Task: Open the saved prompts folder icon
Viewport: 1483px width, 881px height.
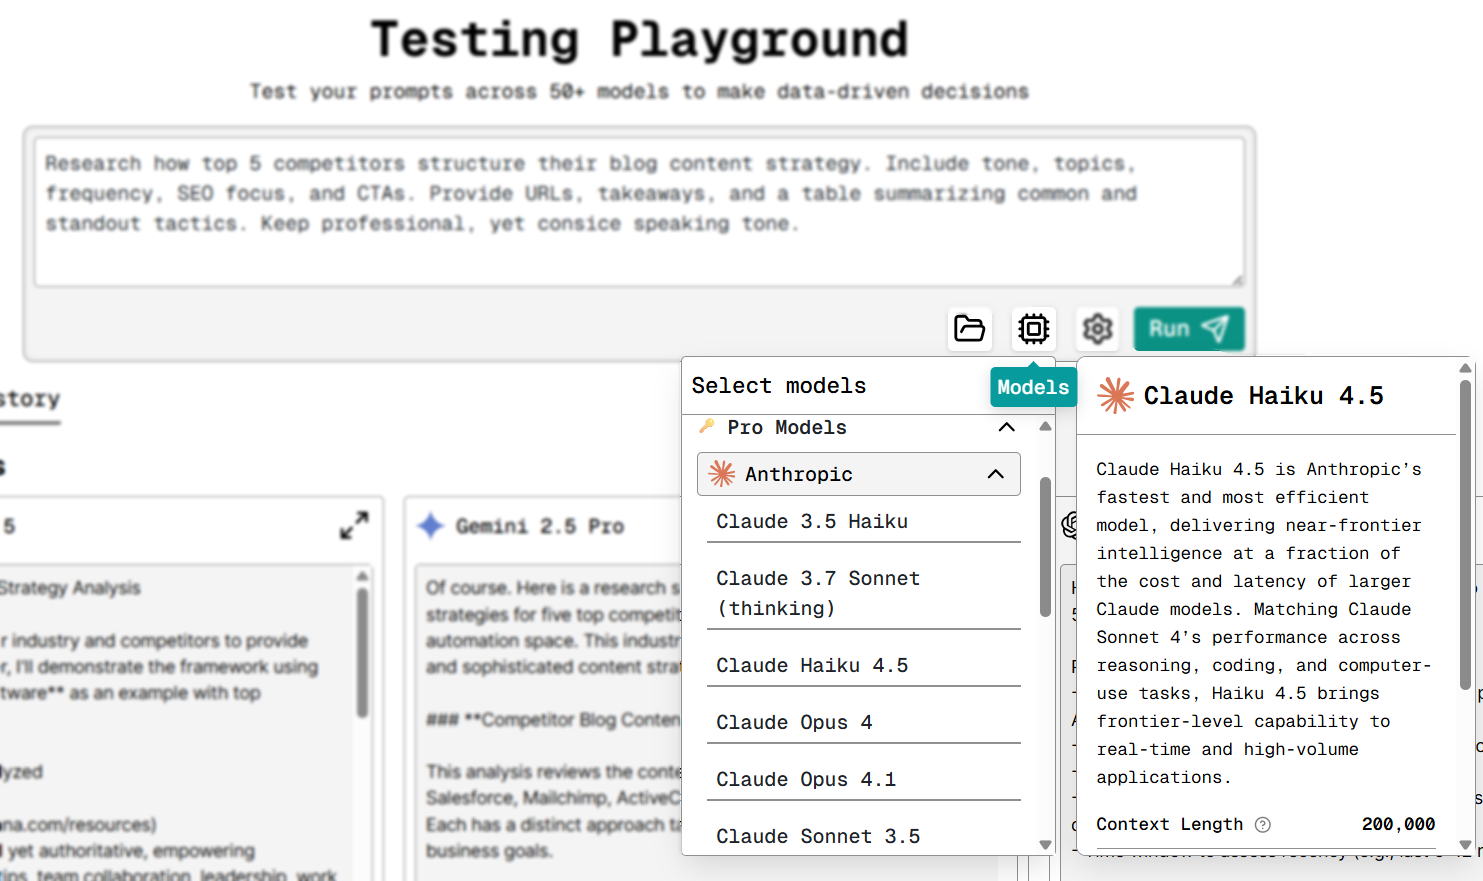Action: (x=969, y=328)
